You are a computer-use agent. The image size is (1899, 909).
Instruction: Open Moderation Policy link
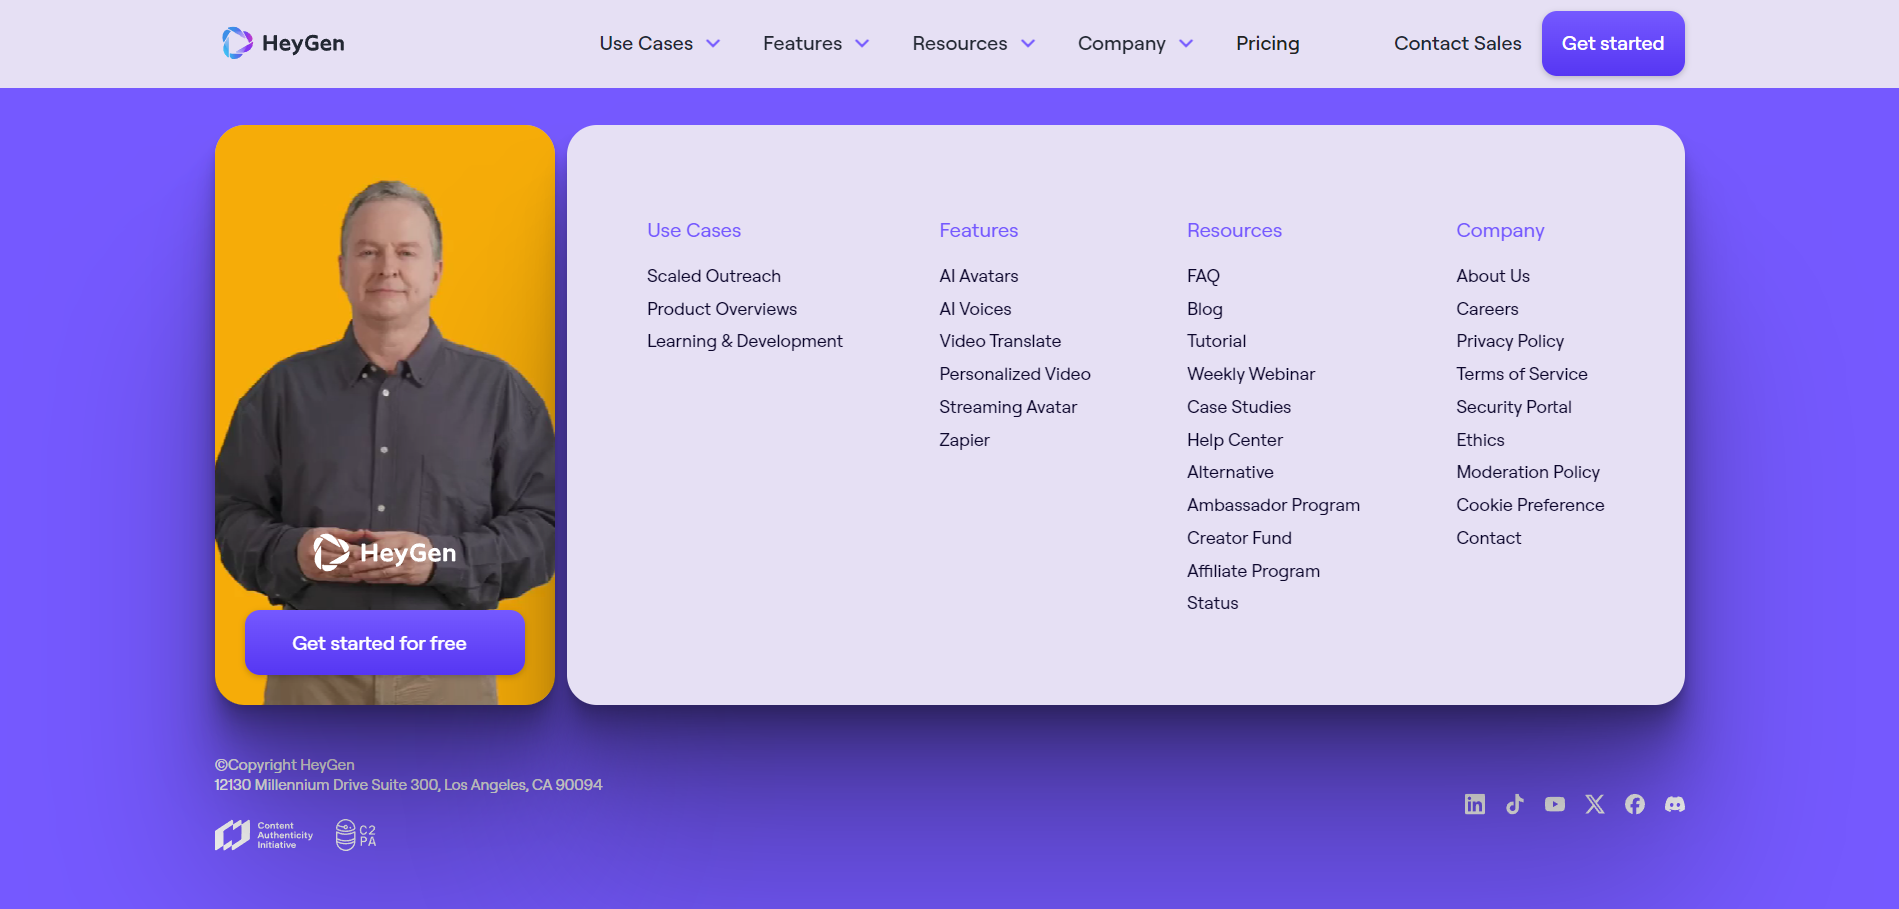click(1528, 472)
